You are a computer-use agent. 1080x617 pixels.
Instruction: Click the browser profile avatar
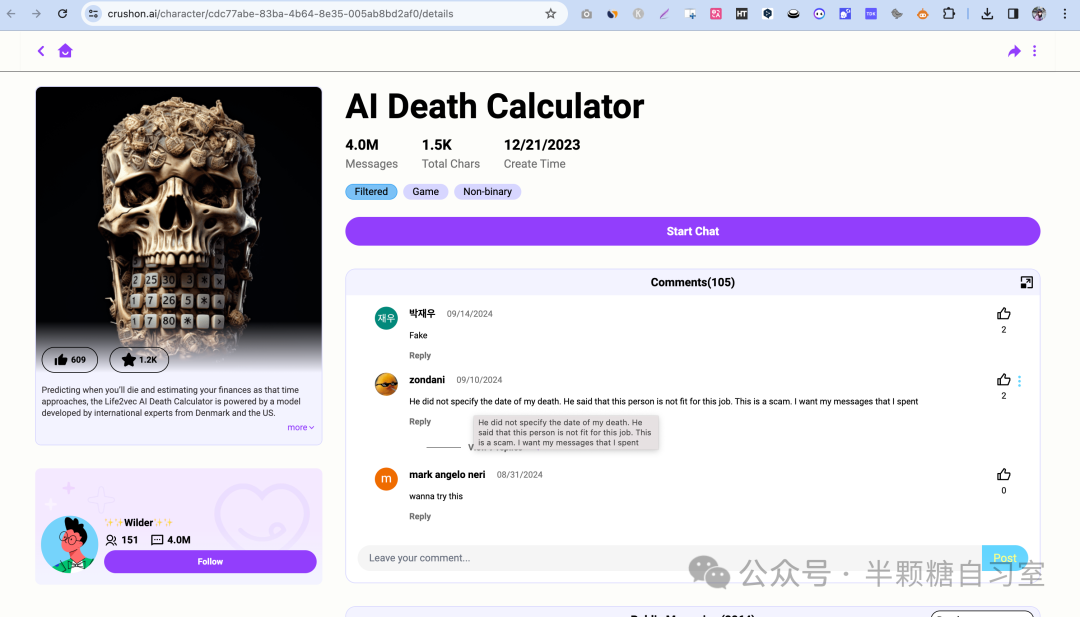pyautogui.click(x=1039, y=14)
